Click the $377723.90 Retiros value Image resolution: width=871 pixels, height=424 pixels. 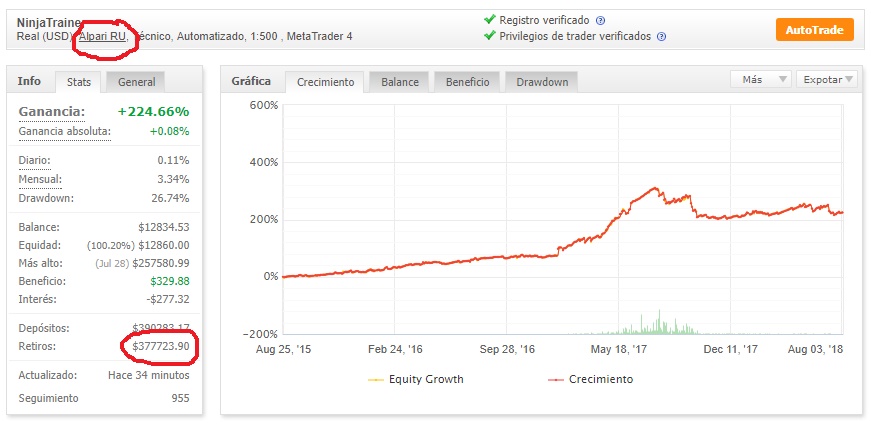(x=161, y=346)
